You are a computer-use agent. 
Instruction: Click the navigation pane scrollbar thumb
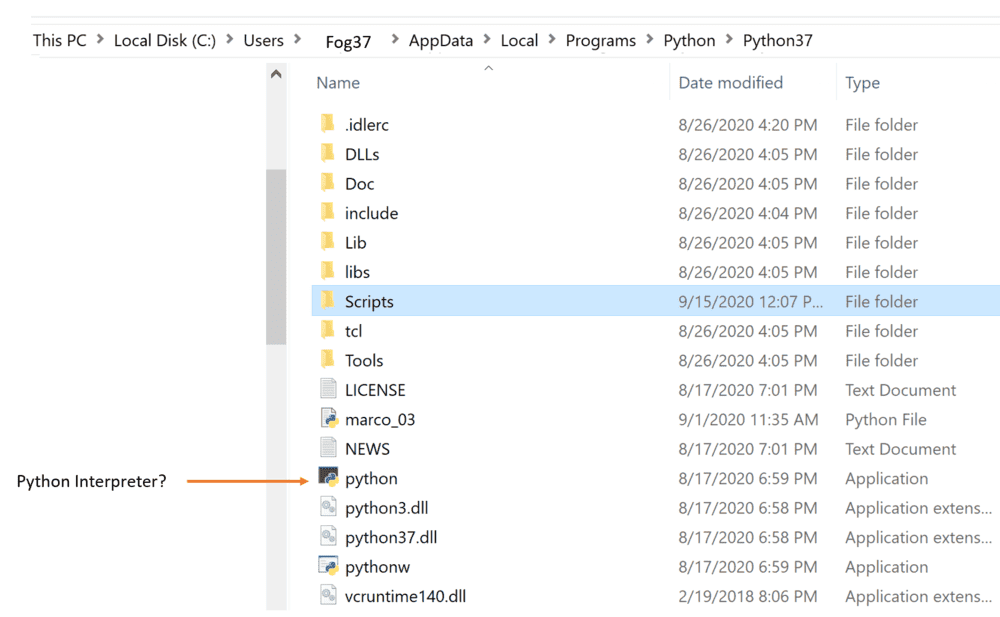coord(276,255)
